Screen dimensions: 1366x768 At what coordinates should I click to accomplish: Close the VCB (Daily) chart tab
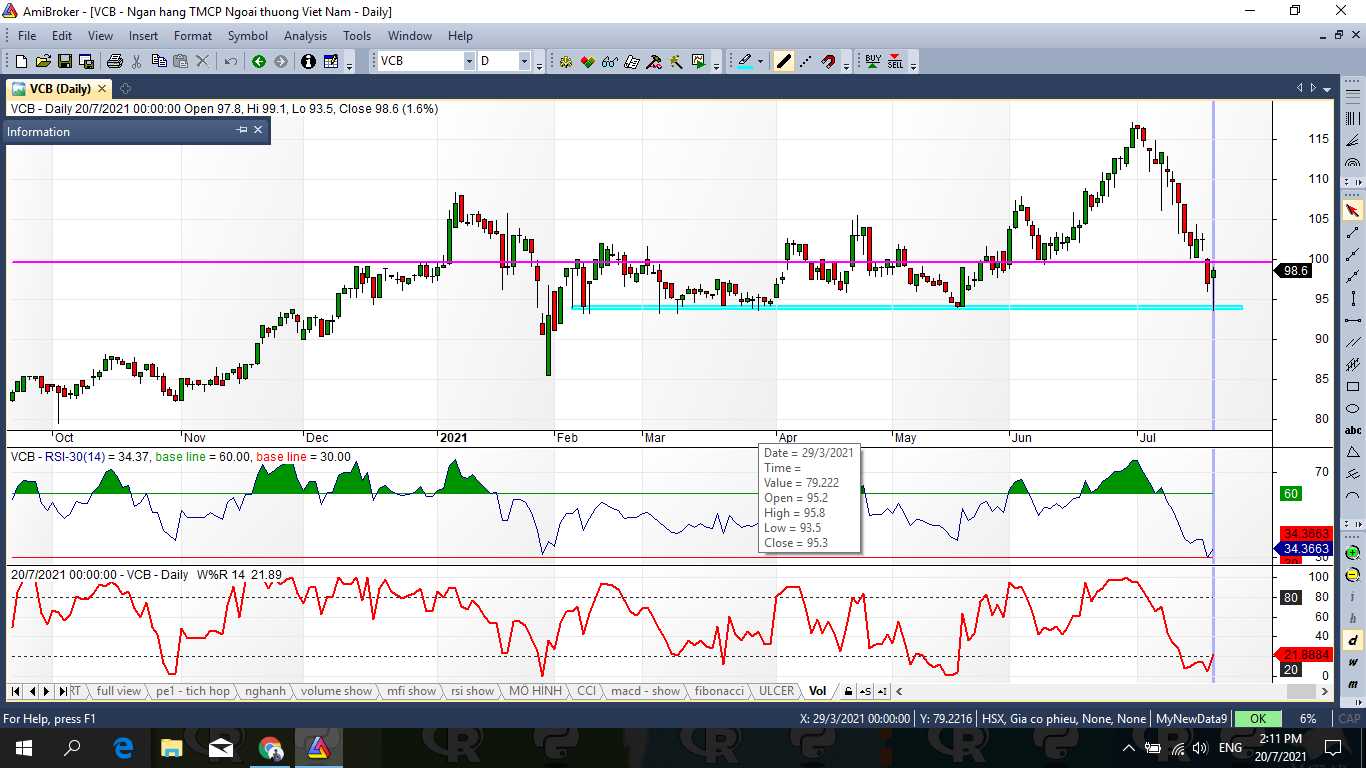(102, 89)
